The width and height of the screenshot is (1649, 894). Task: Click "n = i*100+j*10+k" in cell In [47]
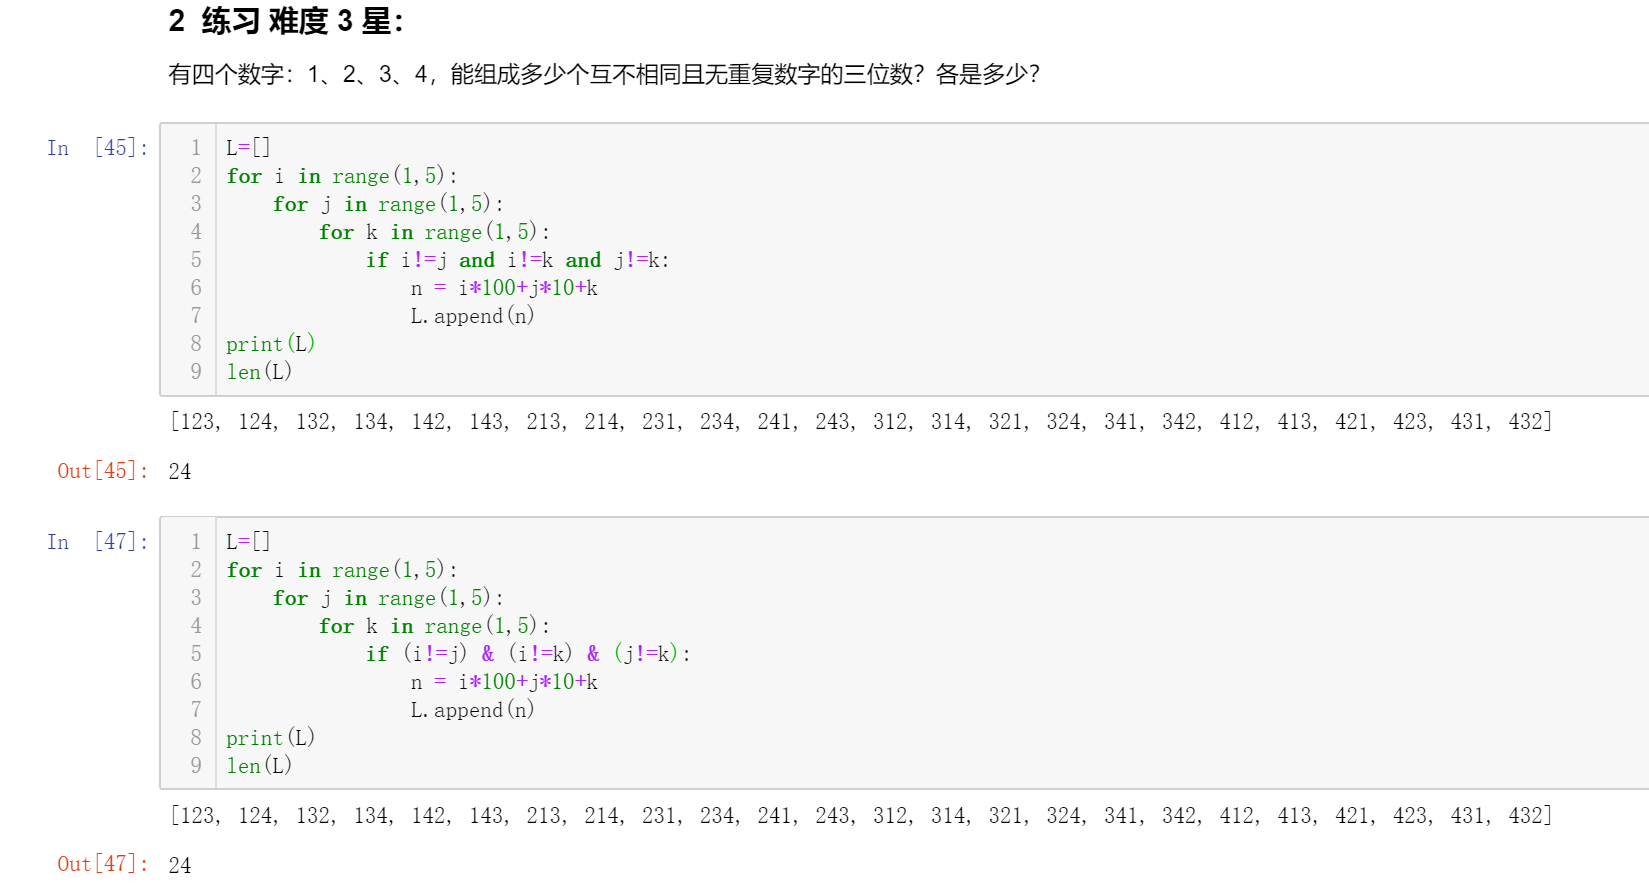pyautogui.click(x=504, y=682)
